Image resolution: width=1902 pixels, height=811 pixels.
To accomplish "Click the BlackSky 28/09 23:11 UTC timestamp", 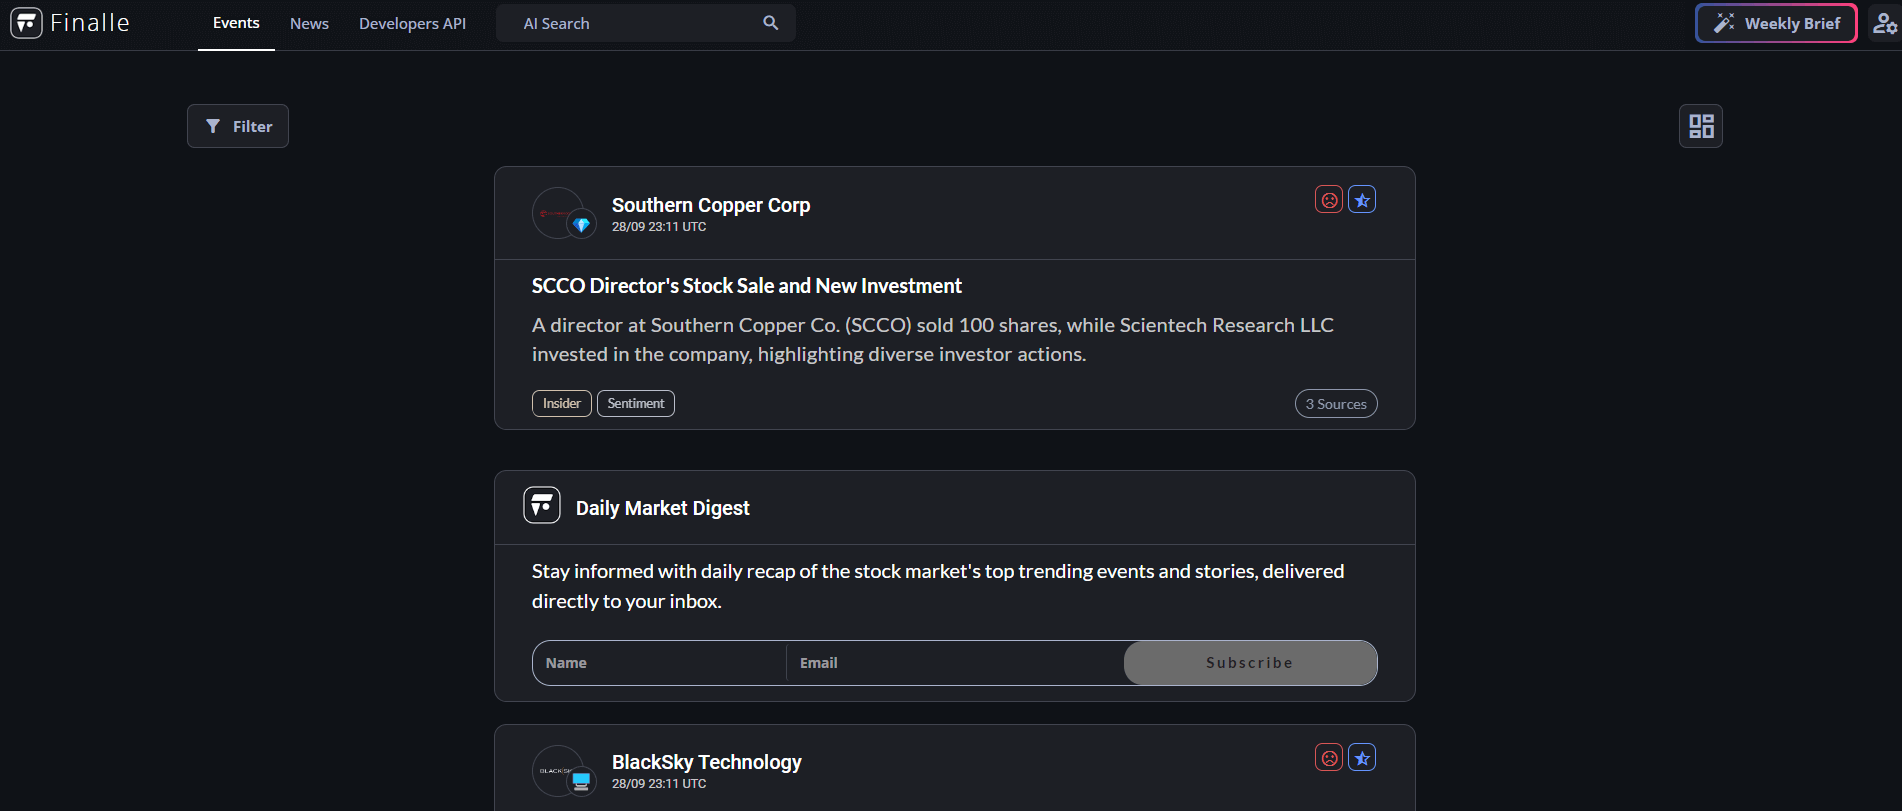I will click(659, 784).
